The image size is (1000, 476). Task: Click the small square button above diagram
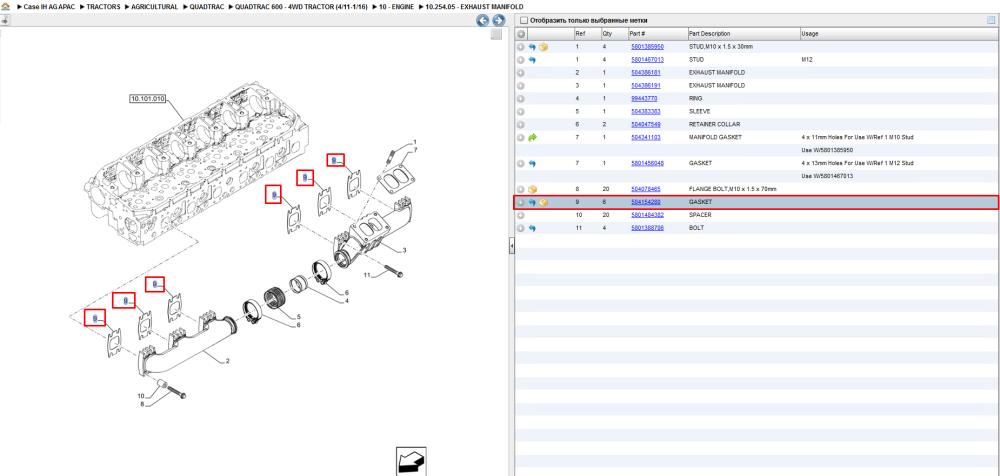coord(496,34)
